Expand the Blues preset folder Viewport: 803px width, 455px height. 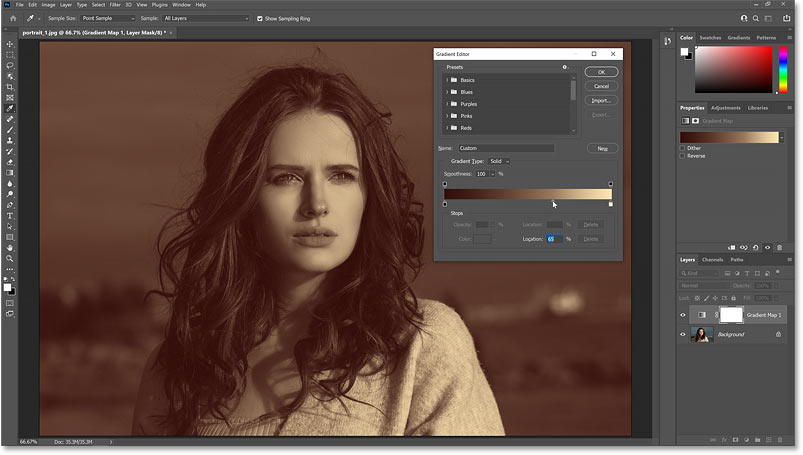(447, 92)
